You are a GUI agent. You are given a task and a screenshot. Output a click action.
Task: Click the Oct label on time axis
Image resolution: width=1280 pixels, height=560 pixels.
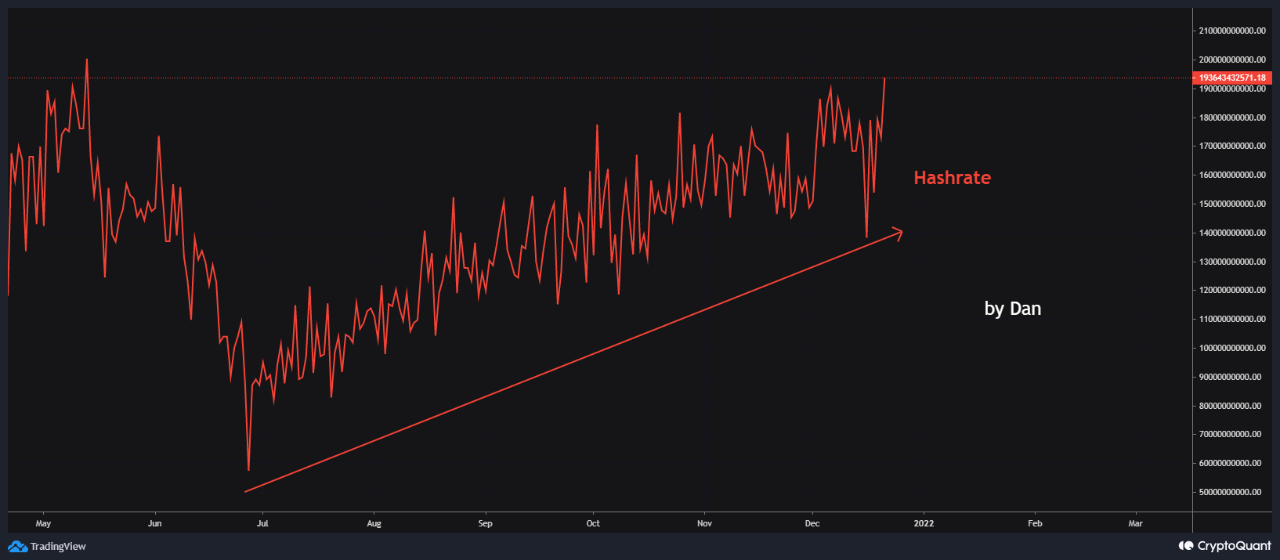tap(593, 522)
